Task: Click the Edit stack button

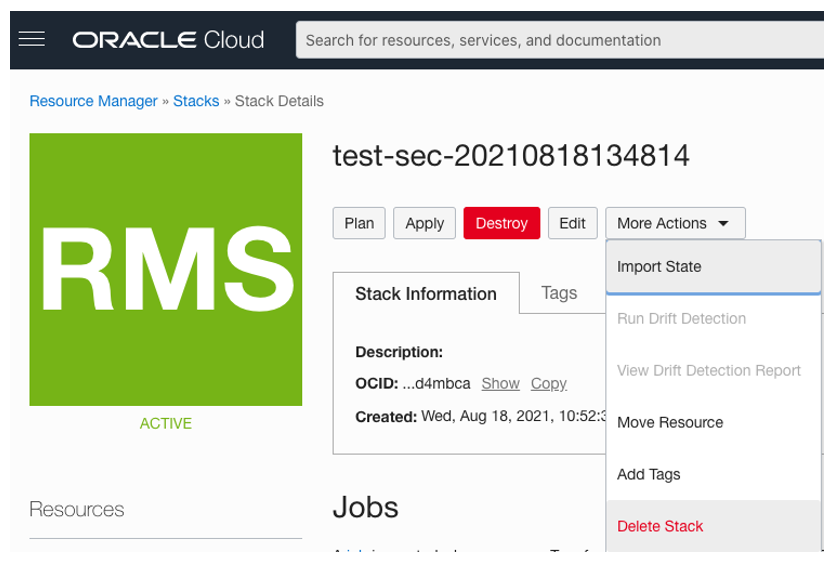Action: (572, 223)
